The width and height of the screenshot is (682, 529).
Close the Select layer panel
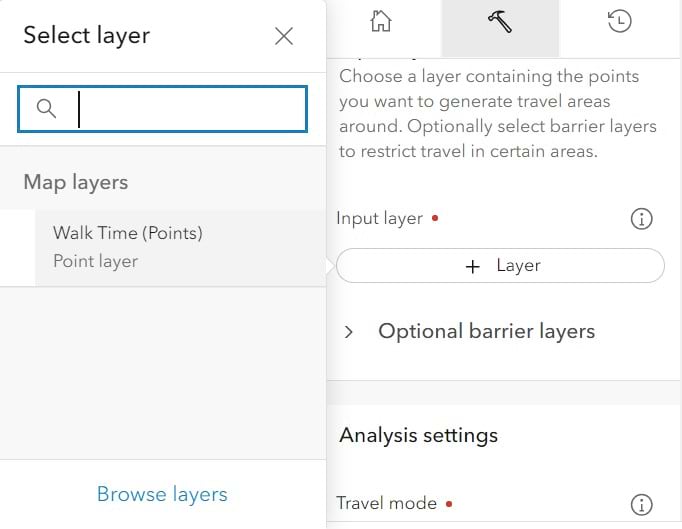tap(284, 36)
